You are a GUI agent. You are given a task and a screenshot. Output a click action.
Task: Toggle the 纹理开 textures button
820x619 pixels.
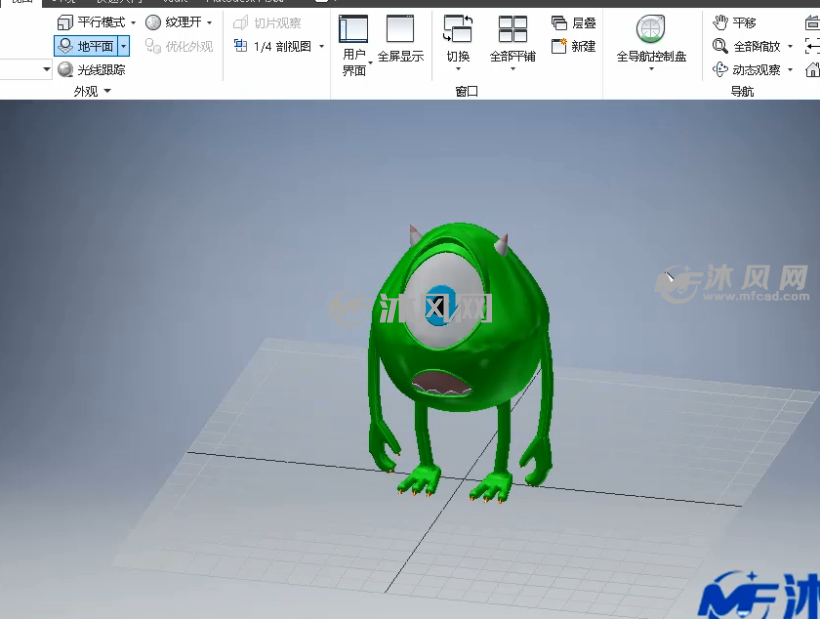pyautogui.click(x=173, y=22)
